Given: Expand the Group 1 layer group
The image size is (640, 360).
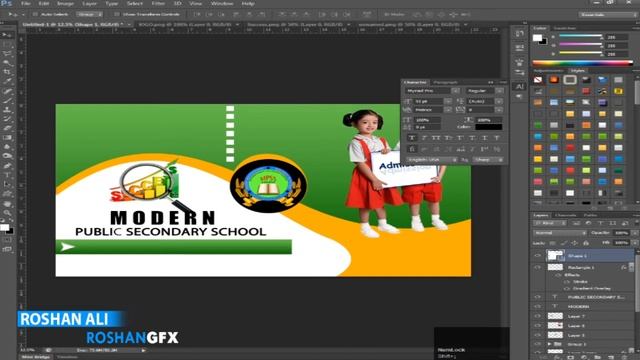Looking at the screenshot, I should point(550,344).
